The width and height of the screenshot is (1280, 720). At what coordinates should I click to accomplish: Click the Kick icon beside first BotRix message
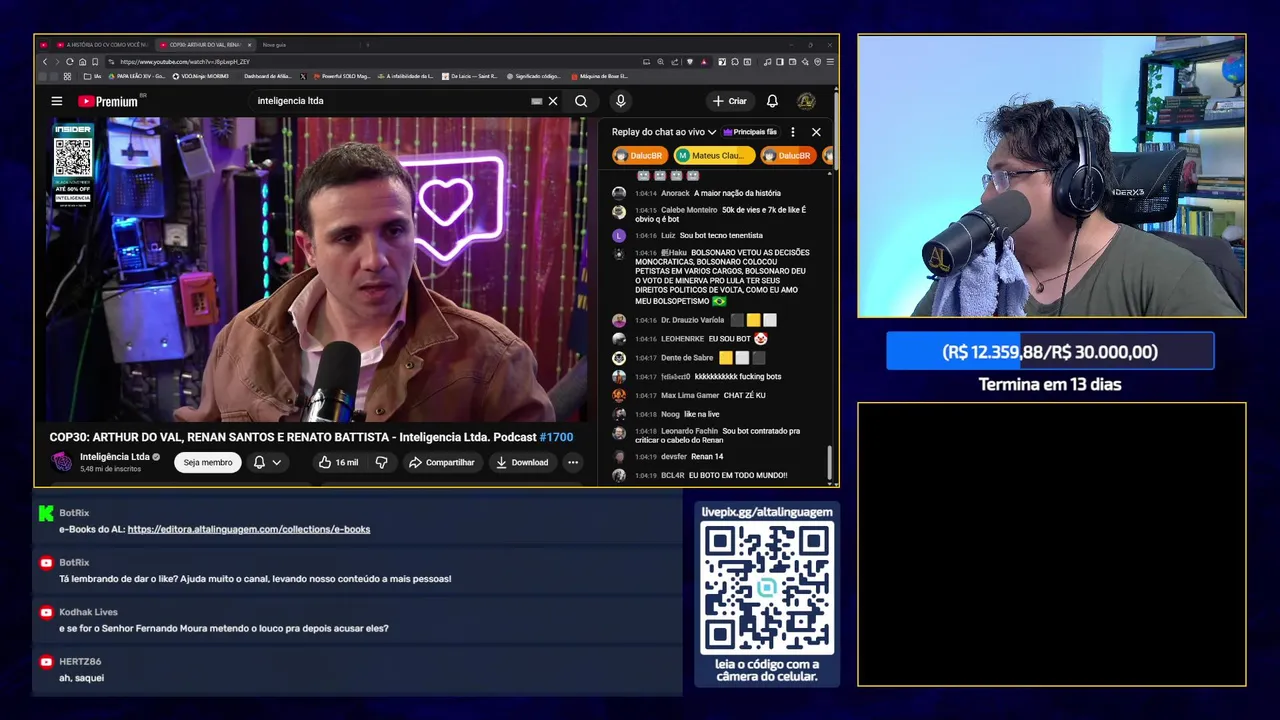(45, 513)
